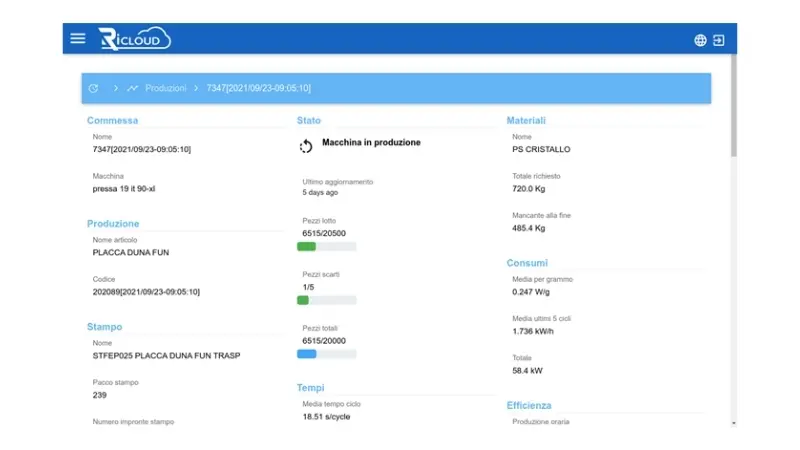
Task: Click the Pezzi scarti progress bar
Action: coord(327,301)
